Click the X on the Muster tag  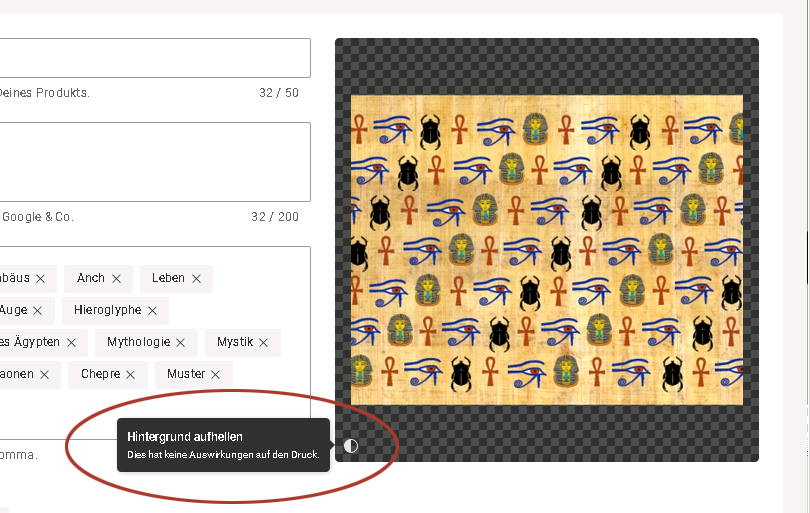[x=215, y=375]
